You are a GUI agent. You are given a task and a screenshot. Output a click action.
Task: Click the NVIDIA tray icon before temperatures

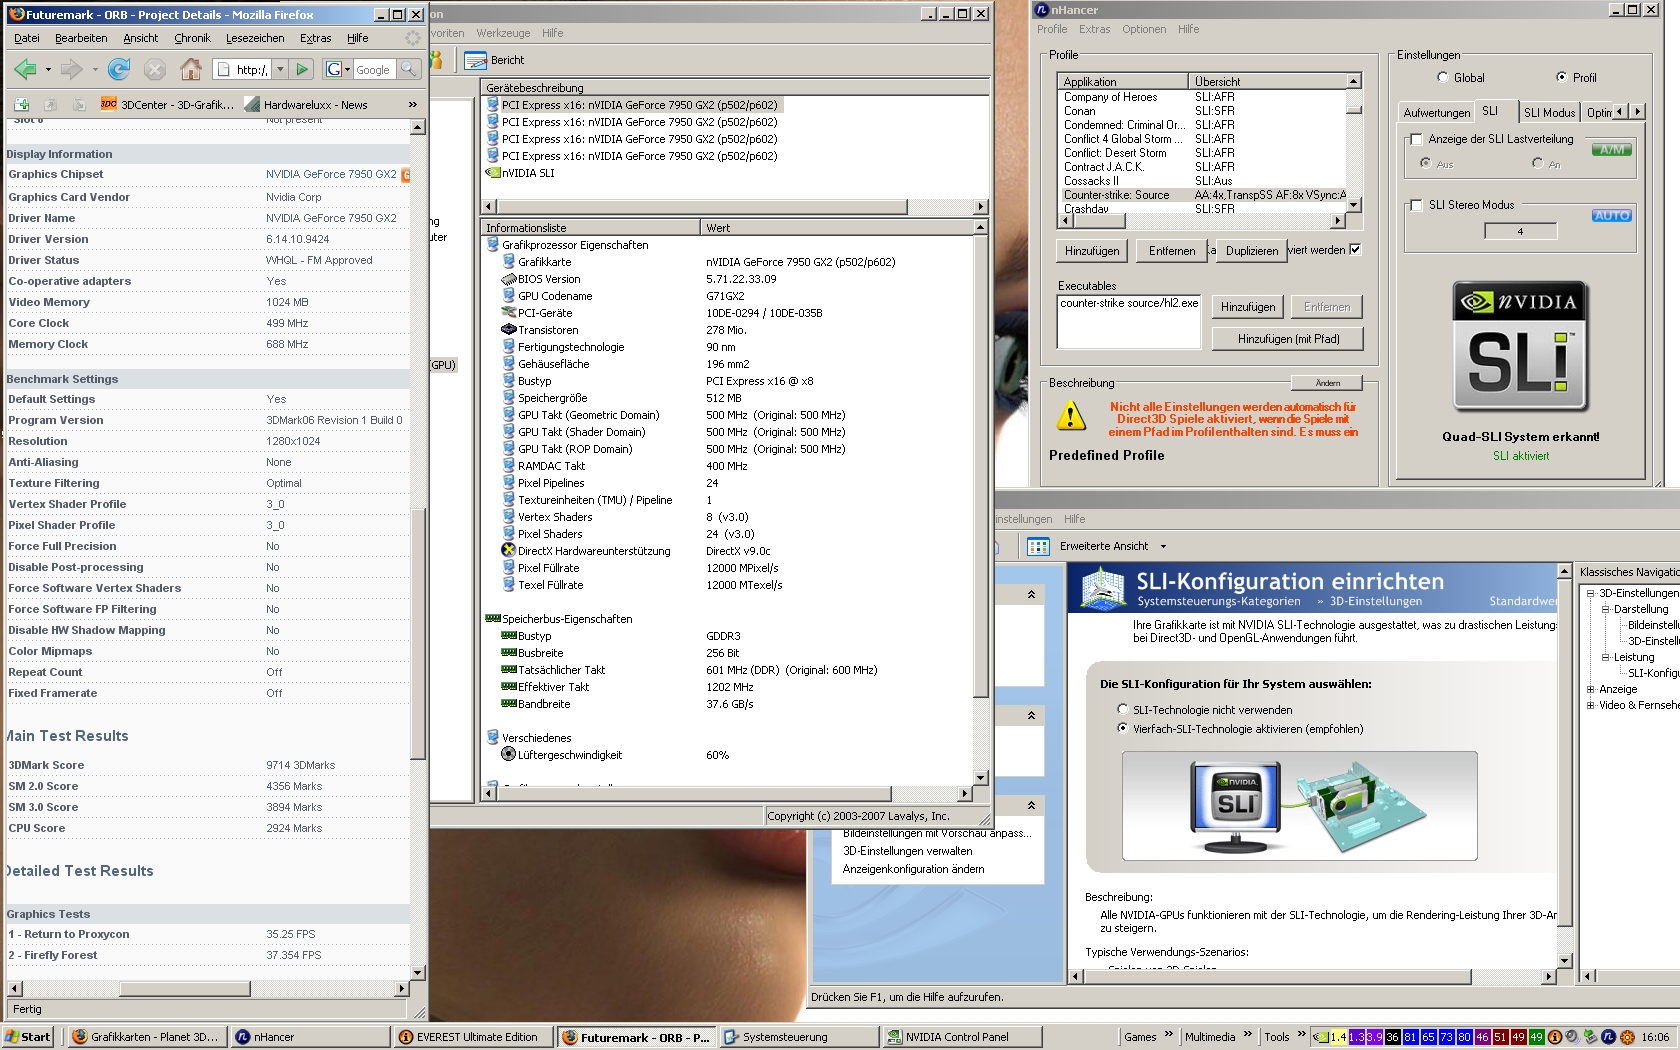click(1320, 1037)
